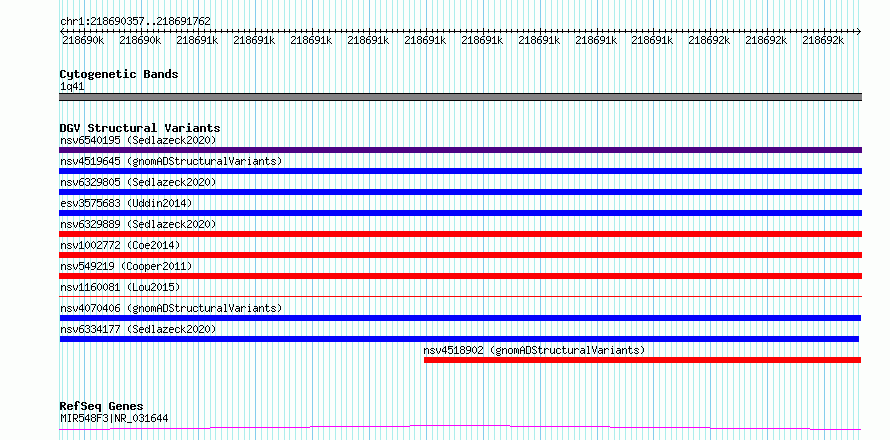Click the short red bar under nsv4518902
890x440 pixels.
click(x=643, y=360)
